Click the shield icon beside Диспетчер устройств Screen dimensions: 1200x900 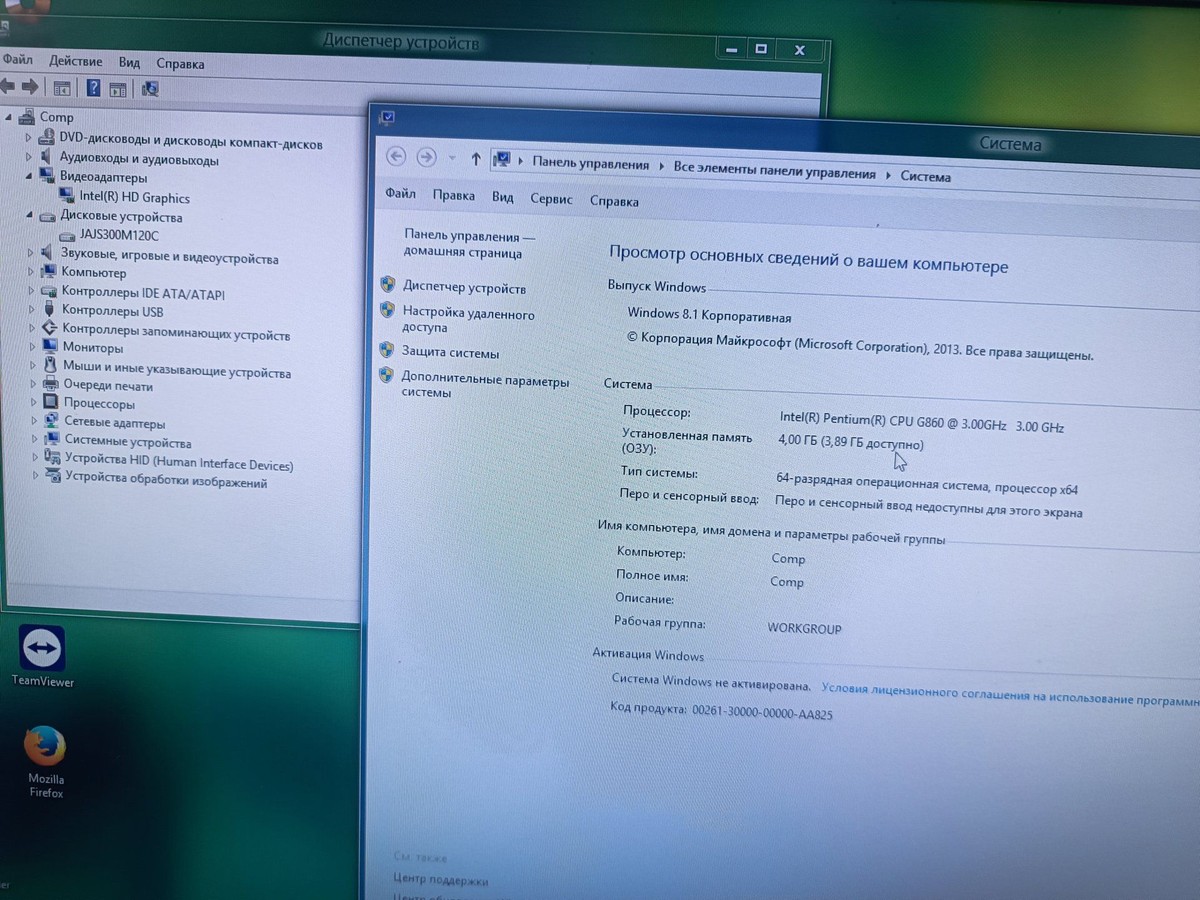click(x=388, y=285)
